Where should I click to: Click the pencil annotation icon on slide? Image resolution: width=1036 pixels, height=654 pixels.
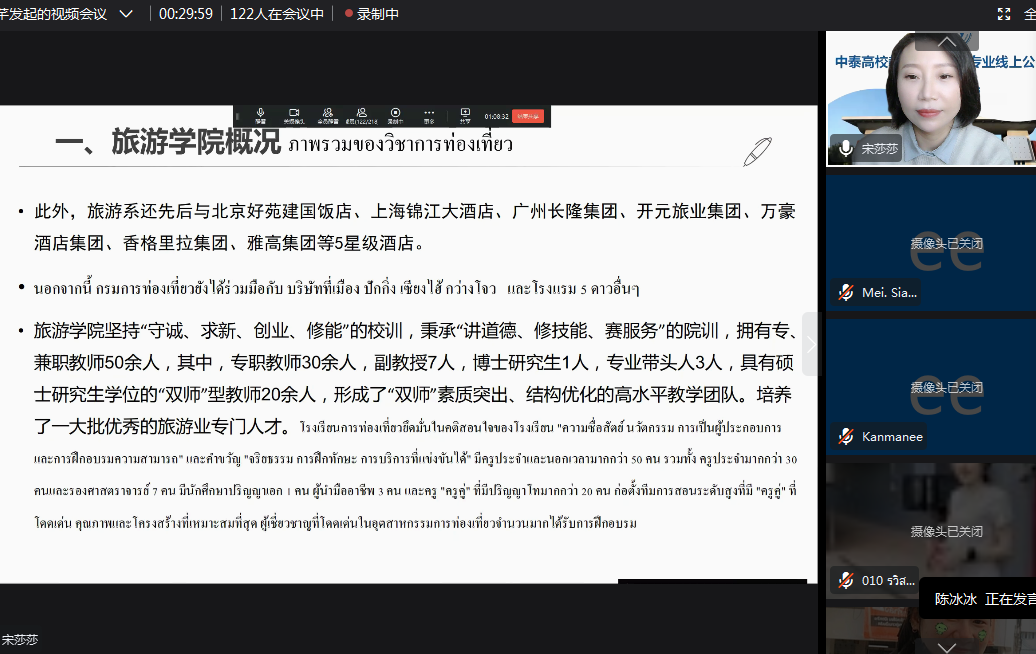point(757,152)
